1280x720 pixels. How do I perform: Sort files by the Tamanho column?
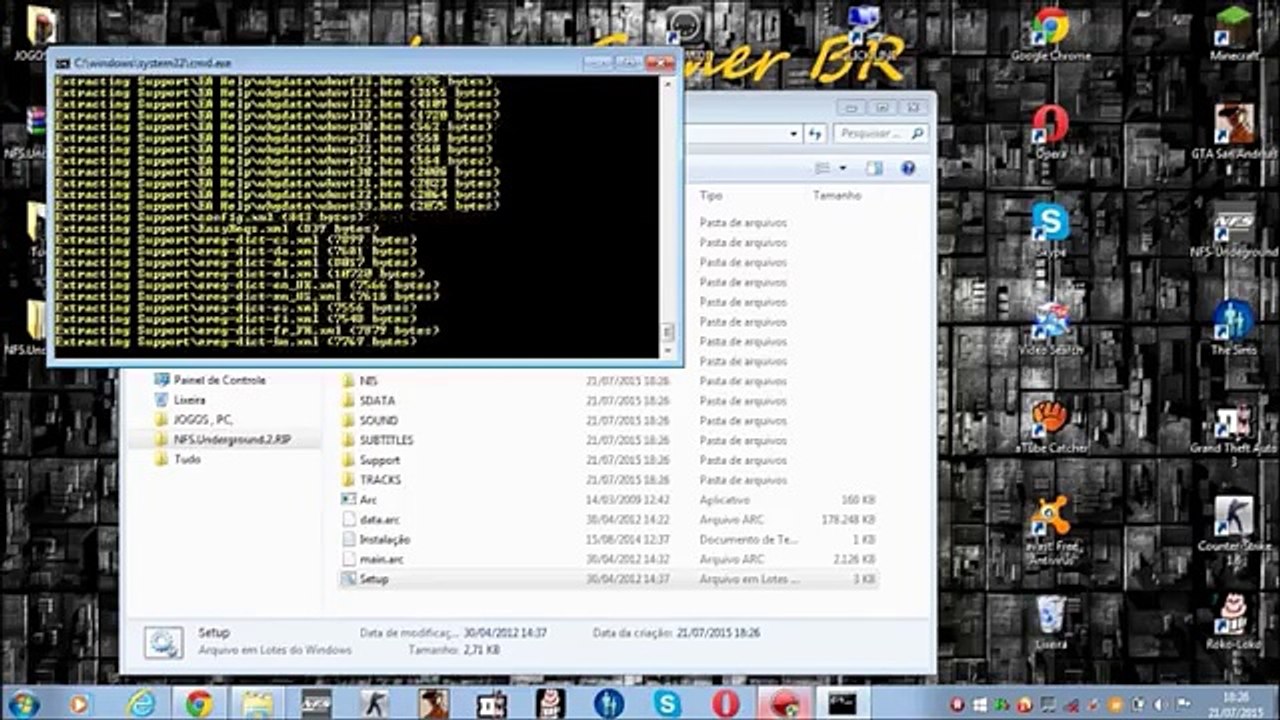pos(837,195)
